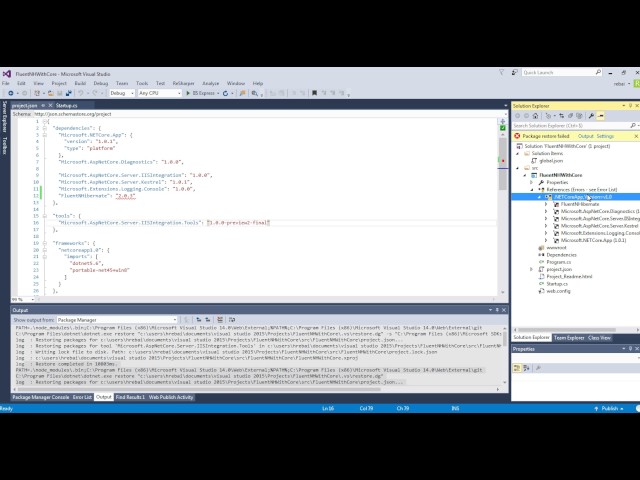The width and height of the screenshot is (640, 480).
Task: Expand the Properties node in Solution Explorer
Action: point(532,182)
